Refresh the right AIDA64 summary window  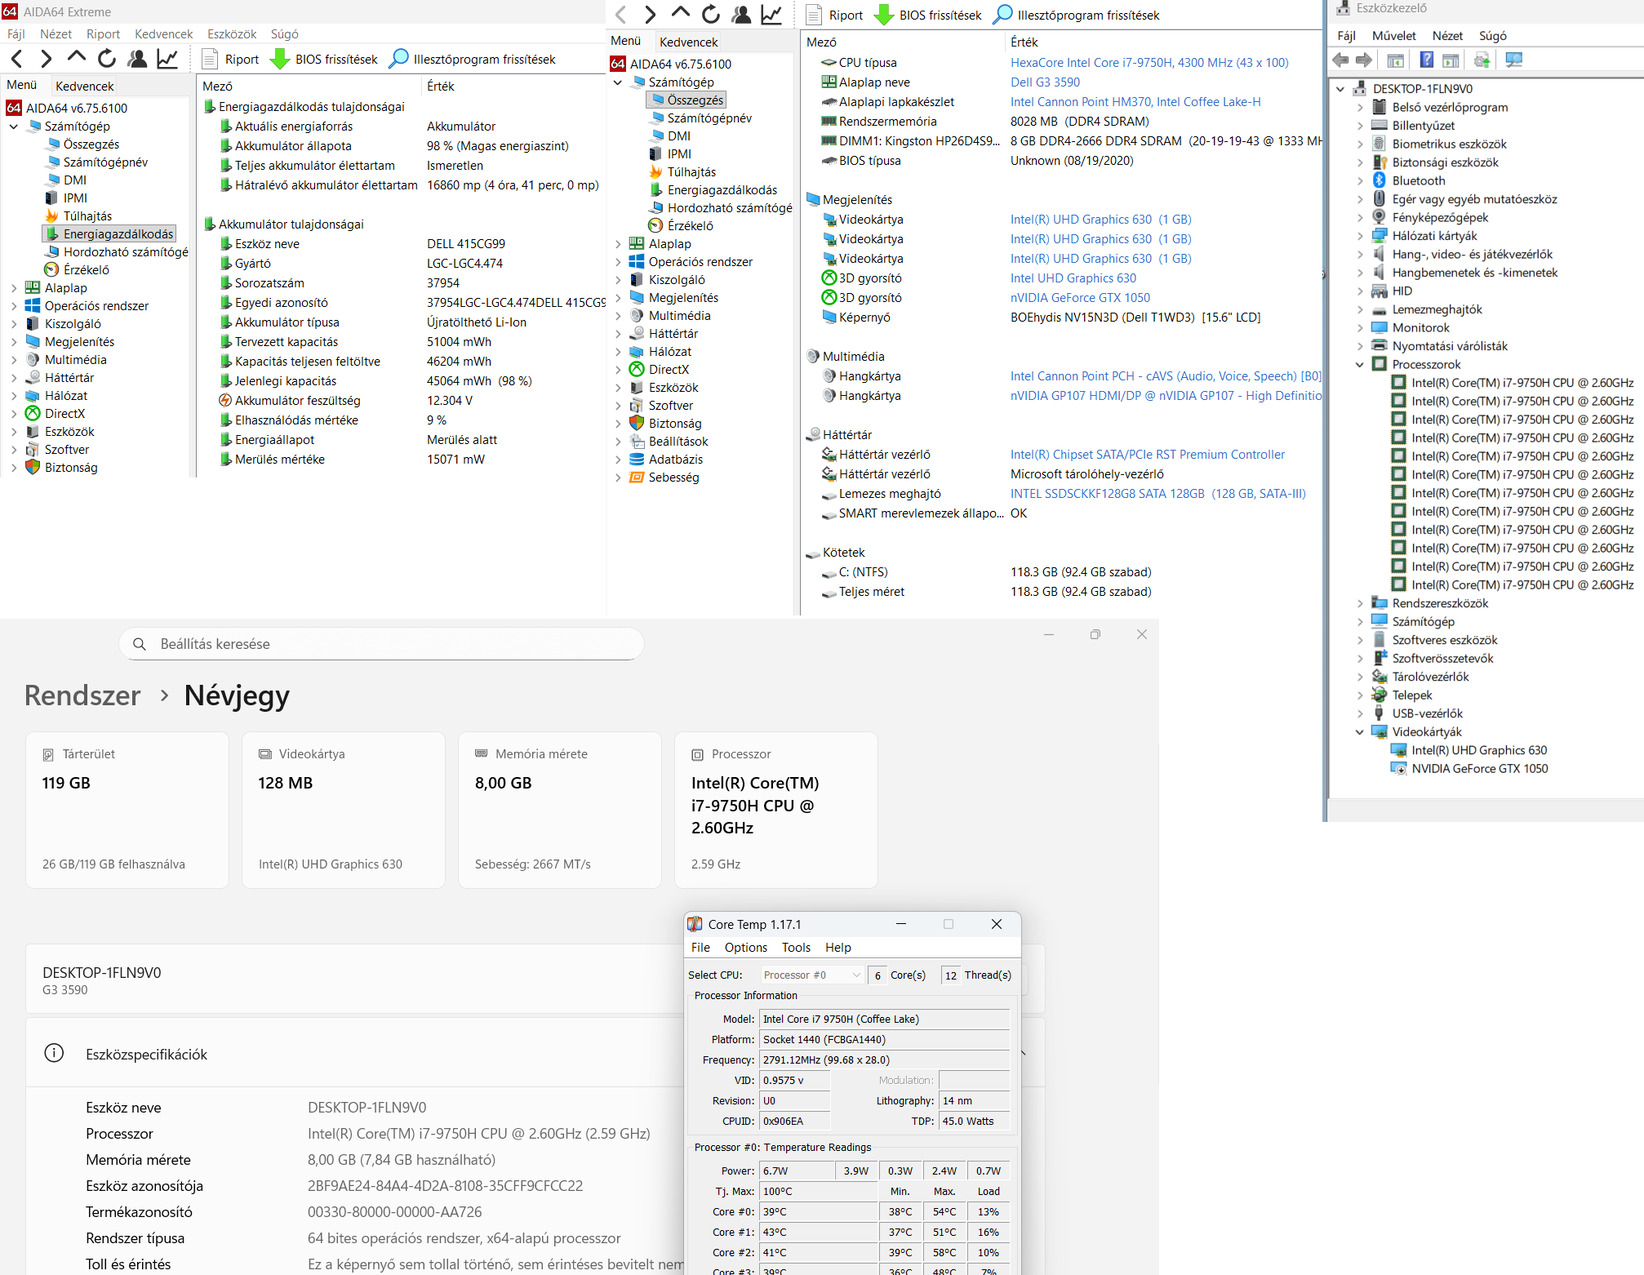tap(711, 15)
